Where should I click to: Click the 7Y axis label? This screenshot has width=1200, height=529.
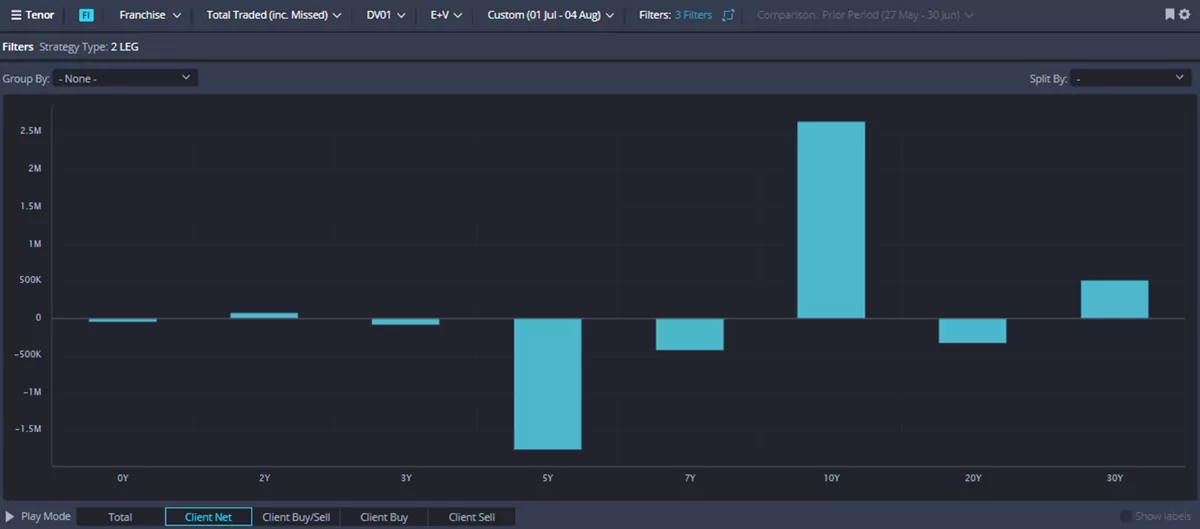point(690,479)
